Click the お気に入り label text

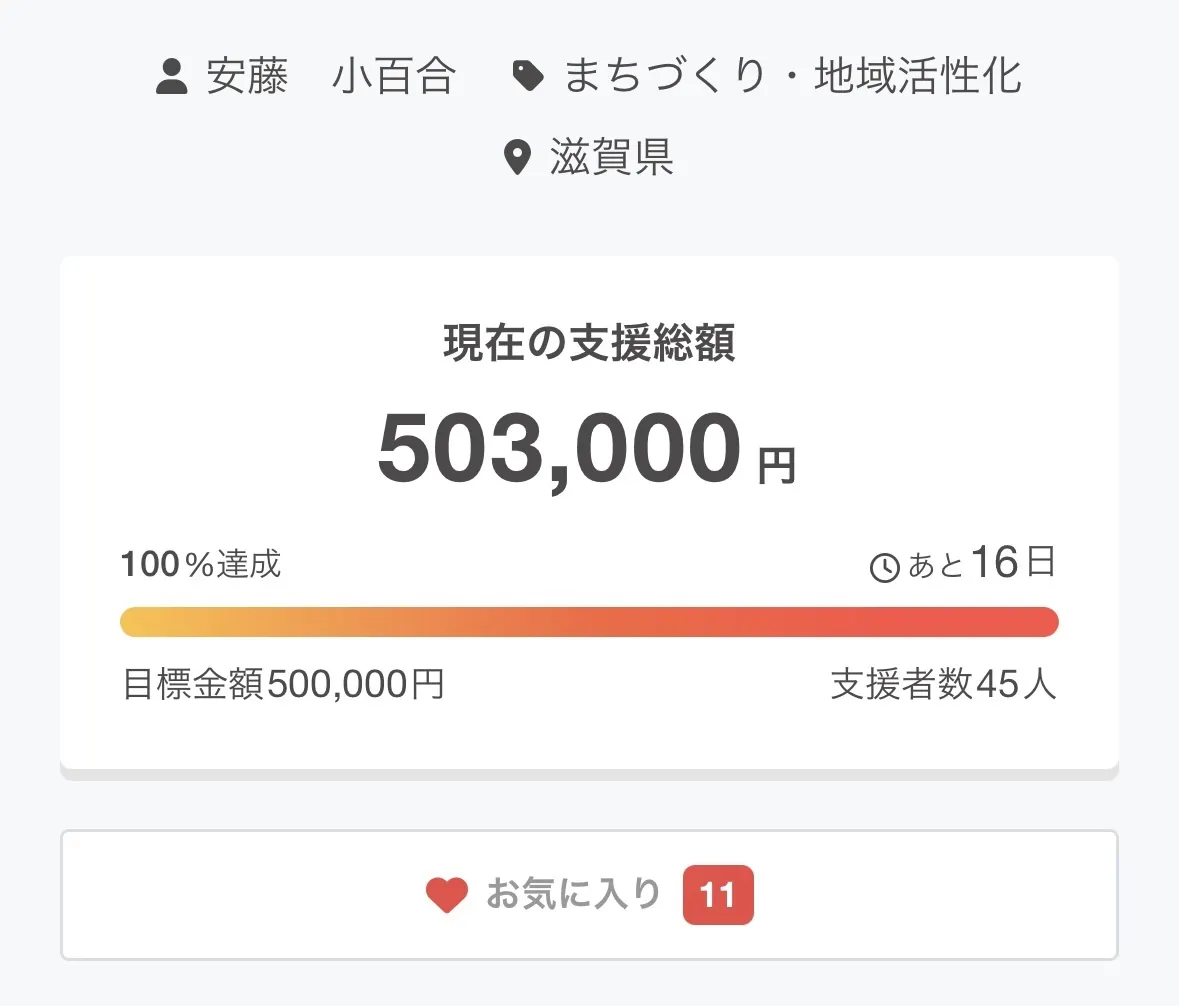[573, 895]
